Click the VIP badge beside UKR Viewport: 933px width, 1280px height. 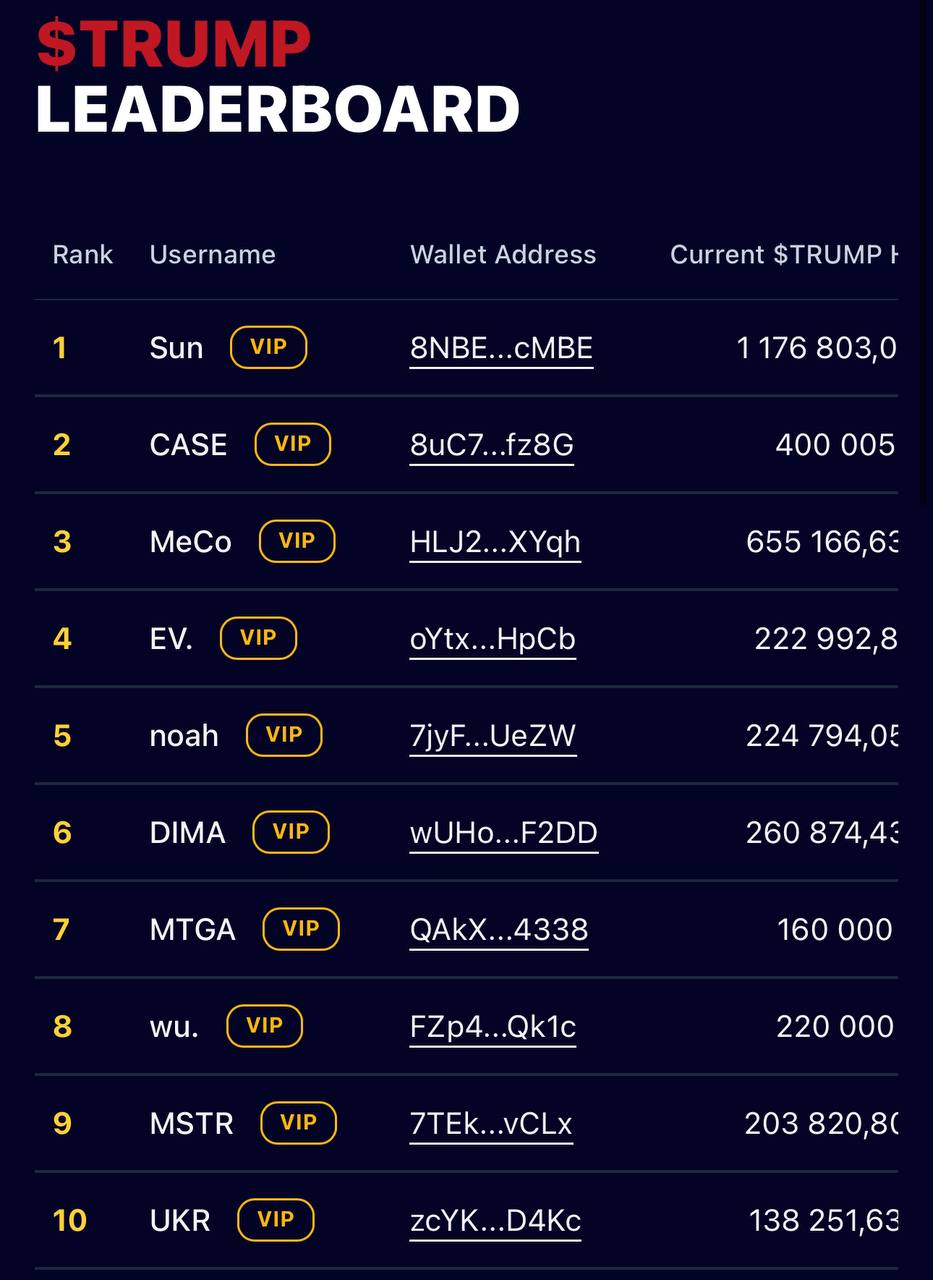point(276,1220)
